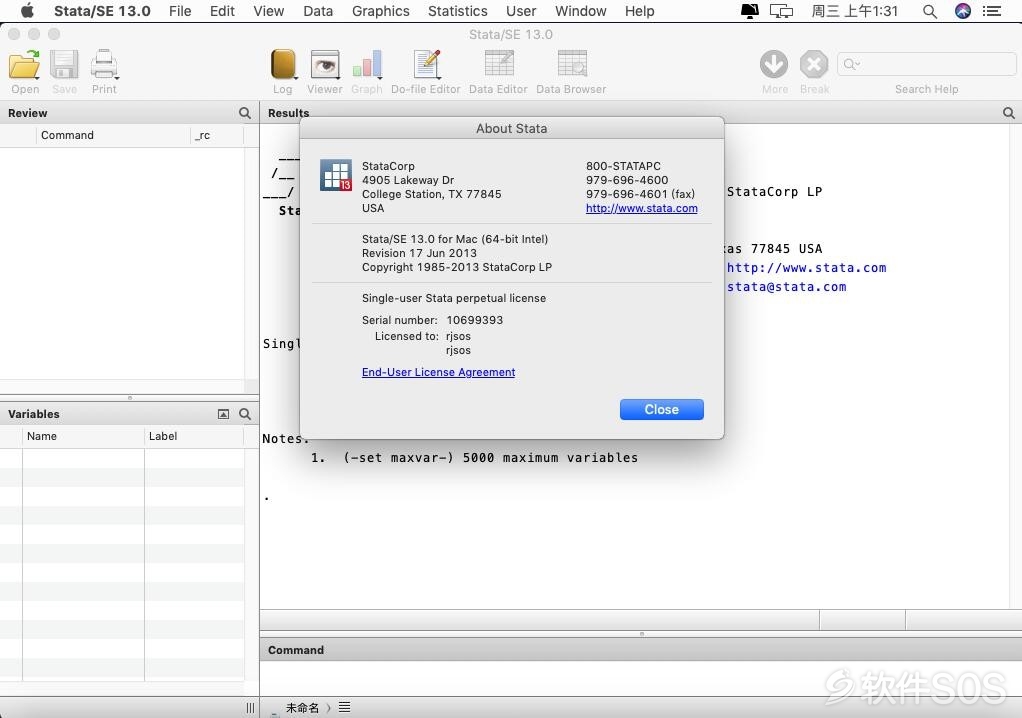The width and height of the screenshot is (1022, 718).
Task: Click the Graph toolbar icon
Action: click(367, 65)
